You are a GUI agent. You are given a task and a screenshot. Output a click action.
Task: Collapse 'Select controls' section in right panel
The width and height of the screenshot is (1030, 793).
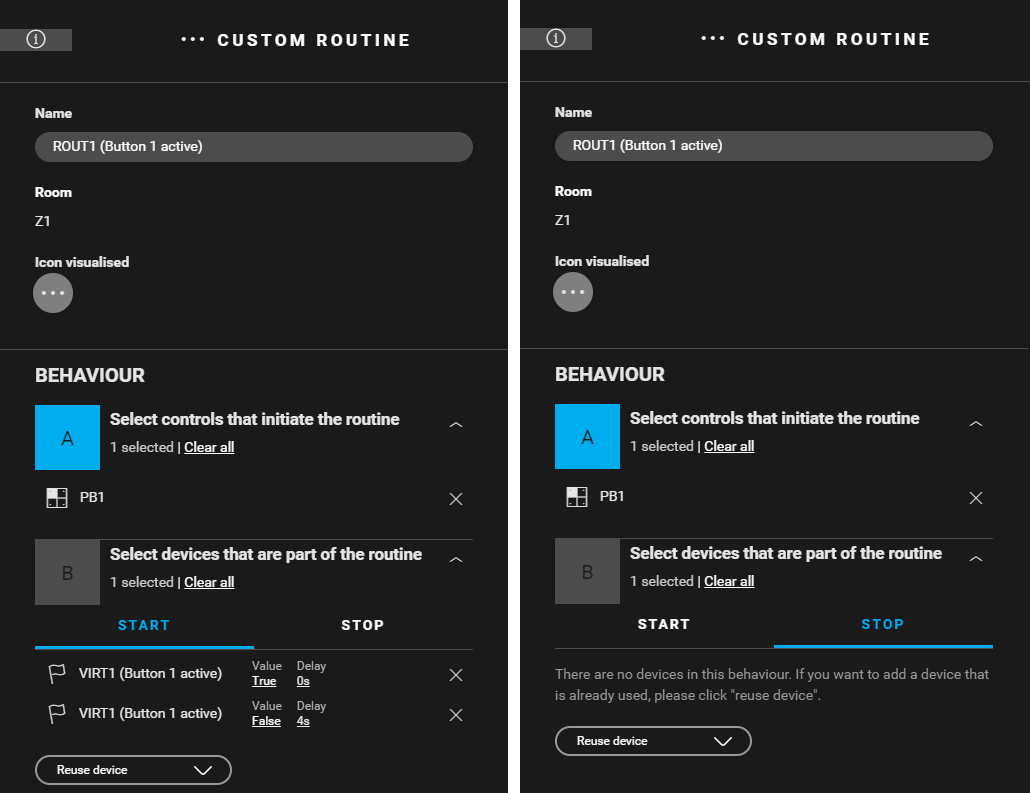pyautogui.click(x=976, y=424)
